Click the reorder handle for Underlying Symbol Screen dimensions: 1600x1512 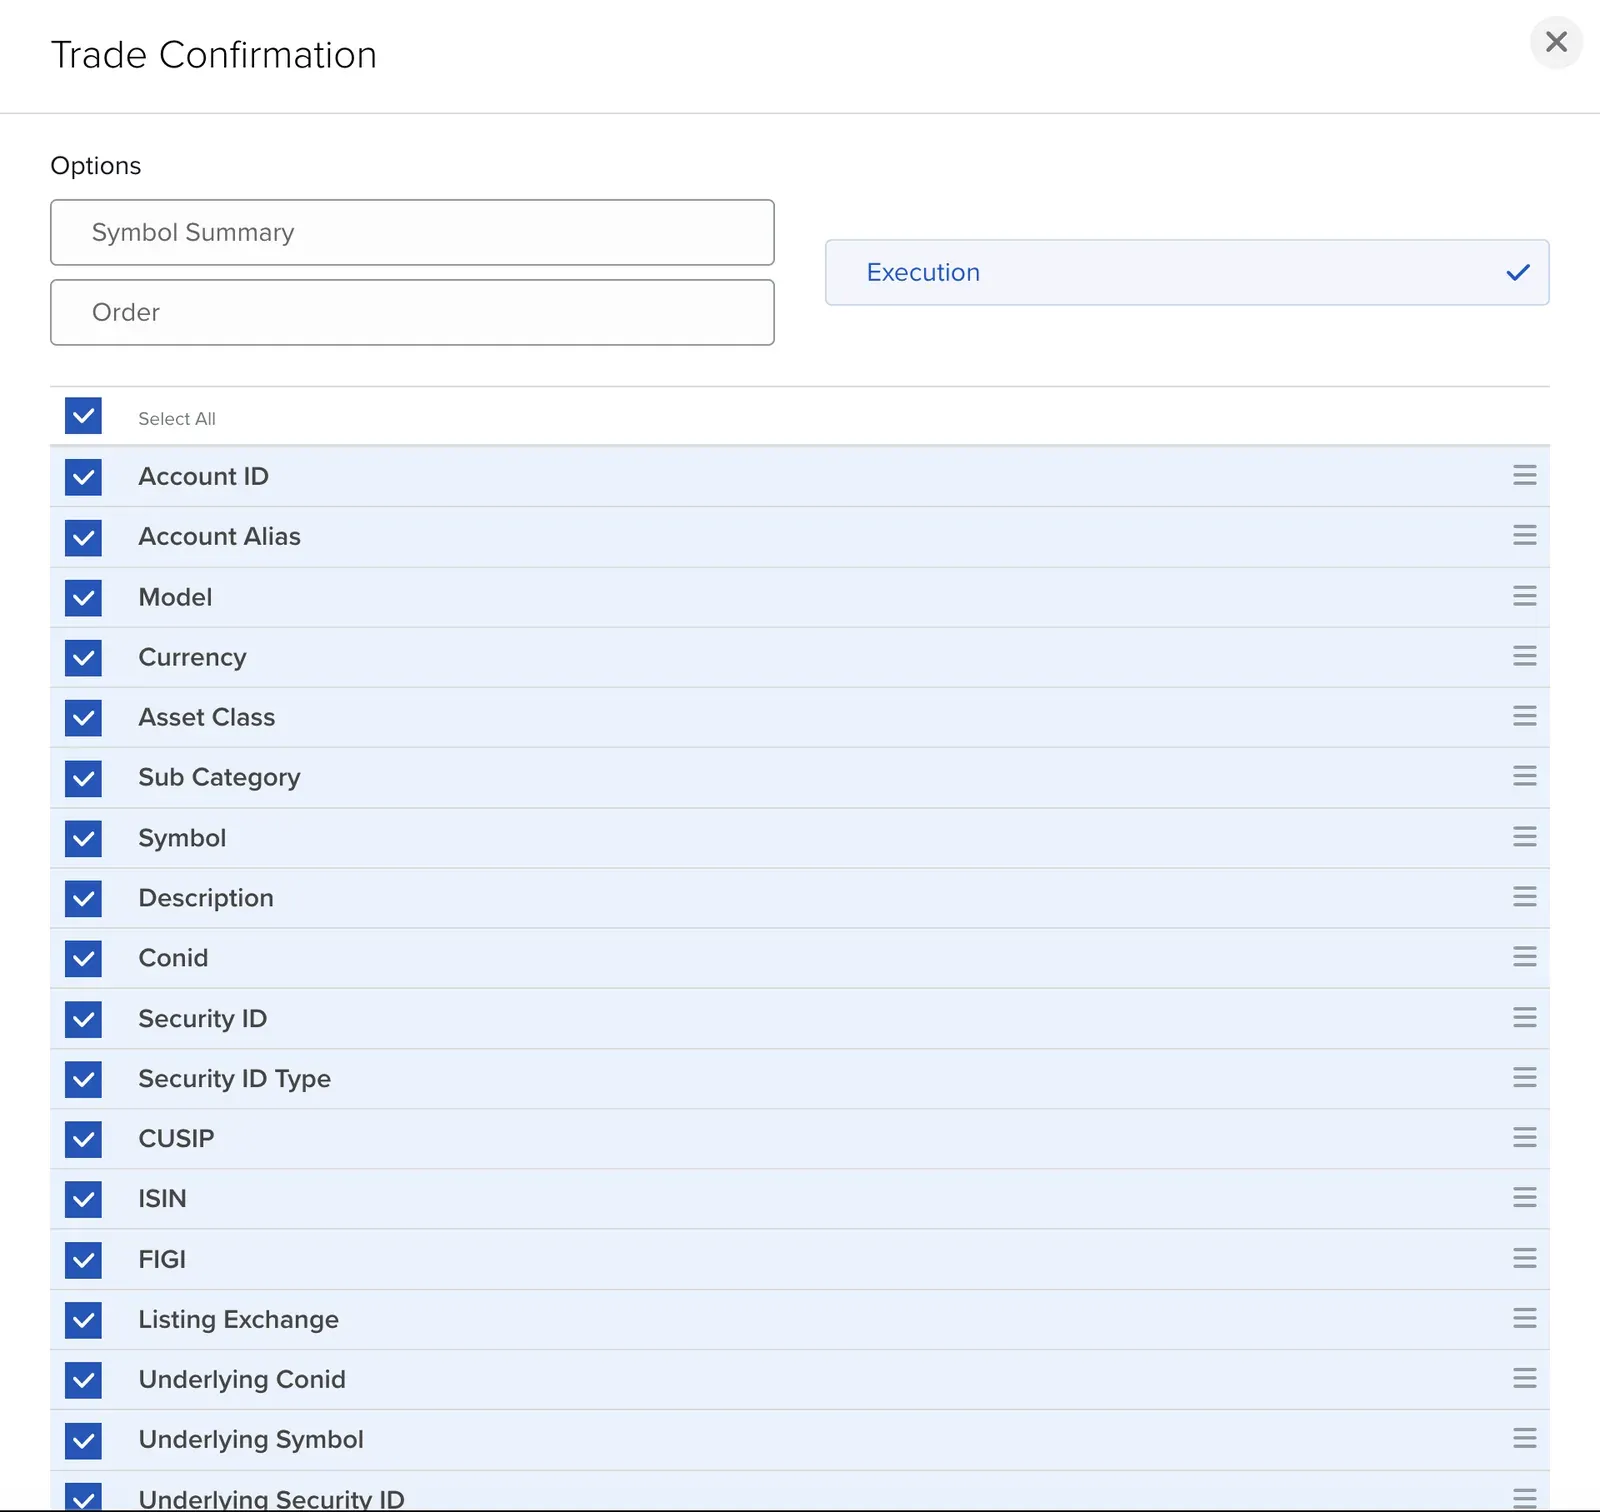point(1524,1438)
